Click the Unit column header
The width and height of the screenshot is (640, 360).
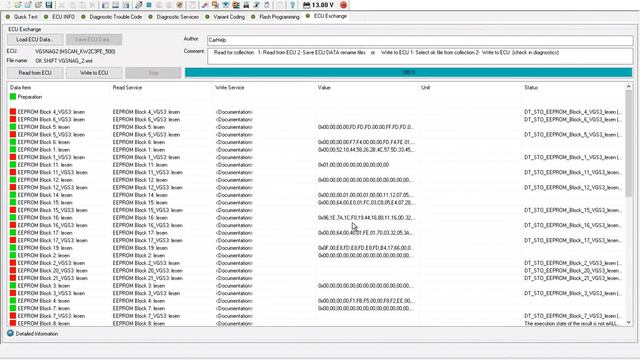(425, 87)
